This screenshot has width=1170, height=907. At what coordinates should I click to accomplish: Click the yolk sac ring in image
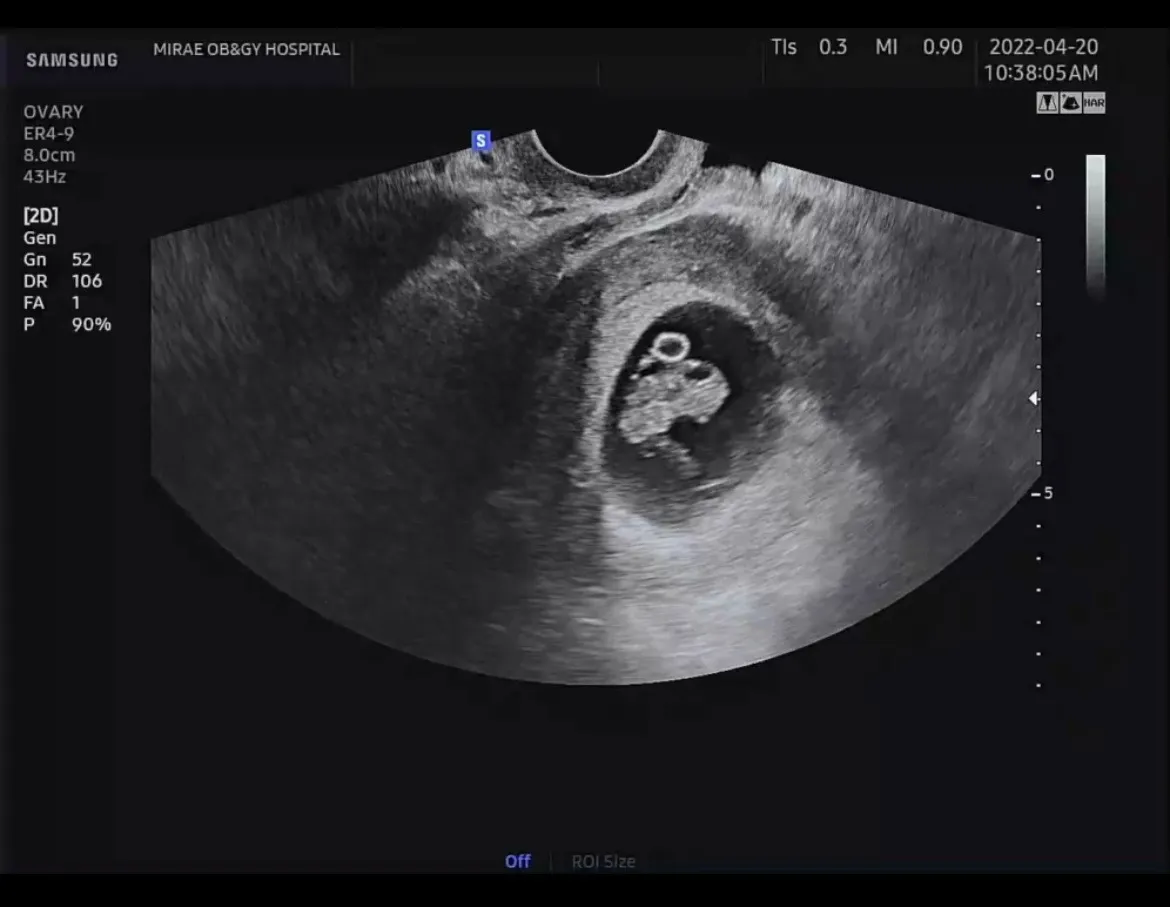670,347
